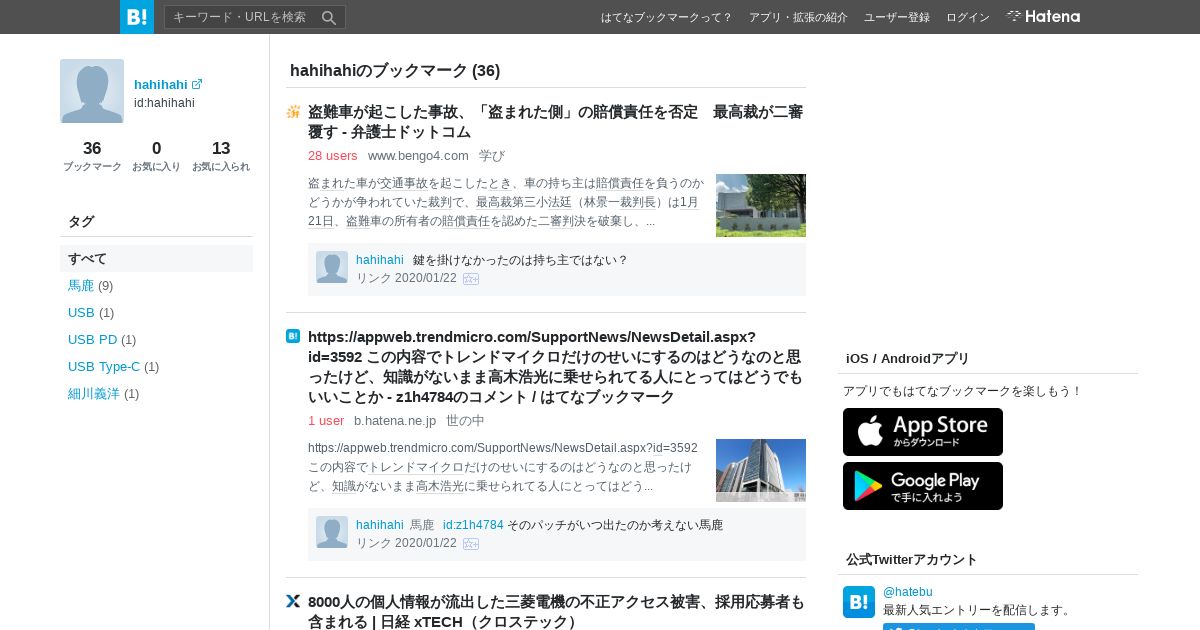The image size is (1200, 630).
Task: Click 世の中 category link
Action: click(465, 420)
